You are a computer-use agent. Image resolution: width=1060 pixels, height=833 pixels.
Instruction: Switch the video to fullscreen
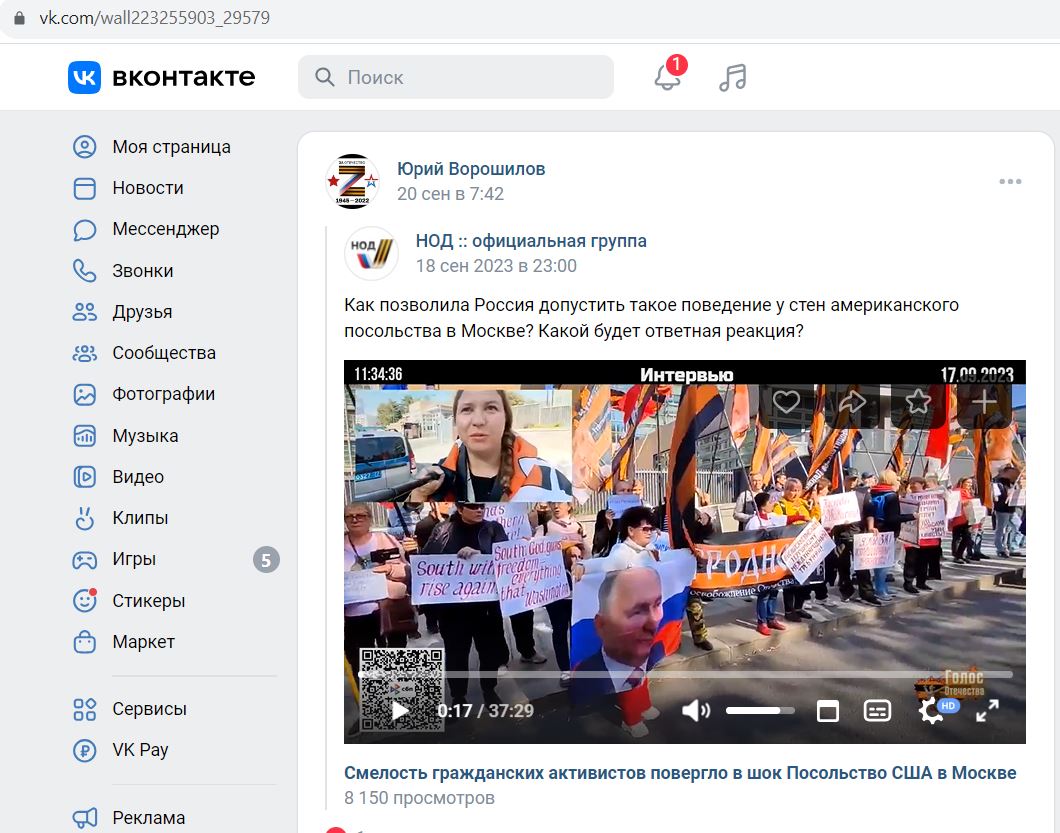988,711
